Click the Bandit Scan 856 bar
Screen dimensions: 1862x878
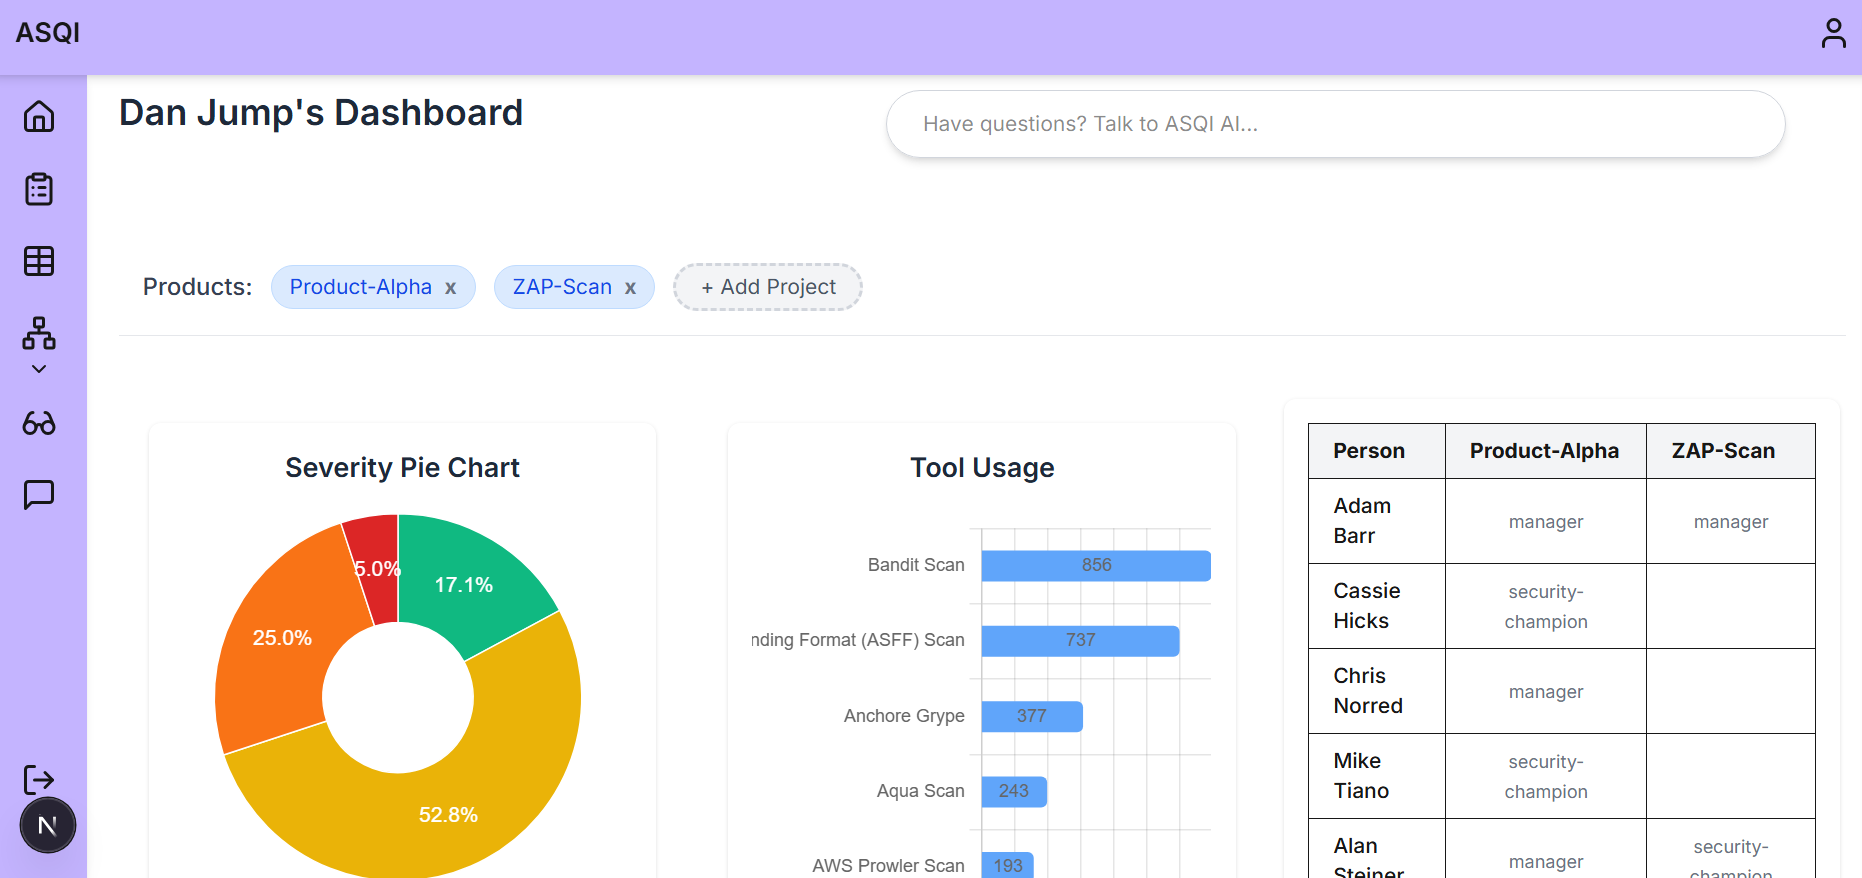[x=1095, y=565]
